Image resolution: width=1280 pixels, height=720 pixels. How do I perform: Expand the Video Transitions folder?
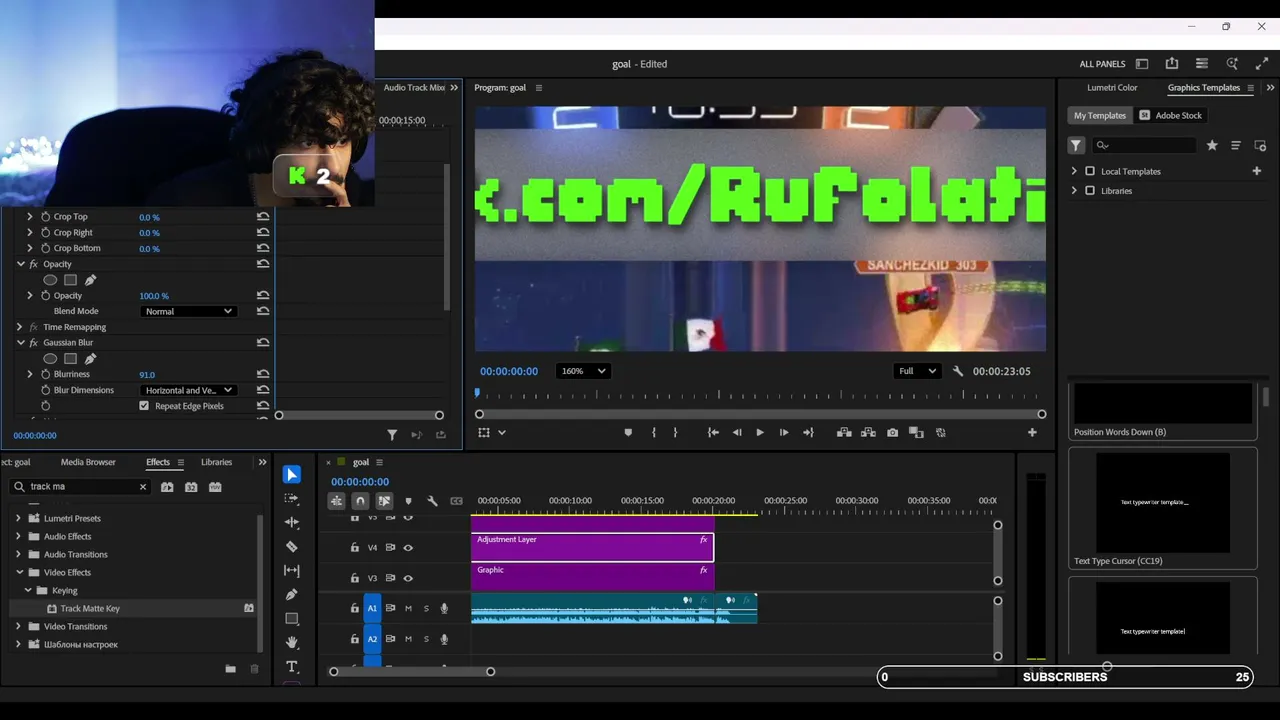coord(18,627)
